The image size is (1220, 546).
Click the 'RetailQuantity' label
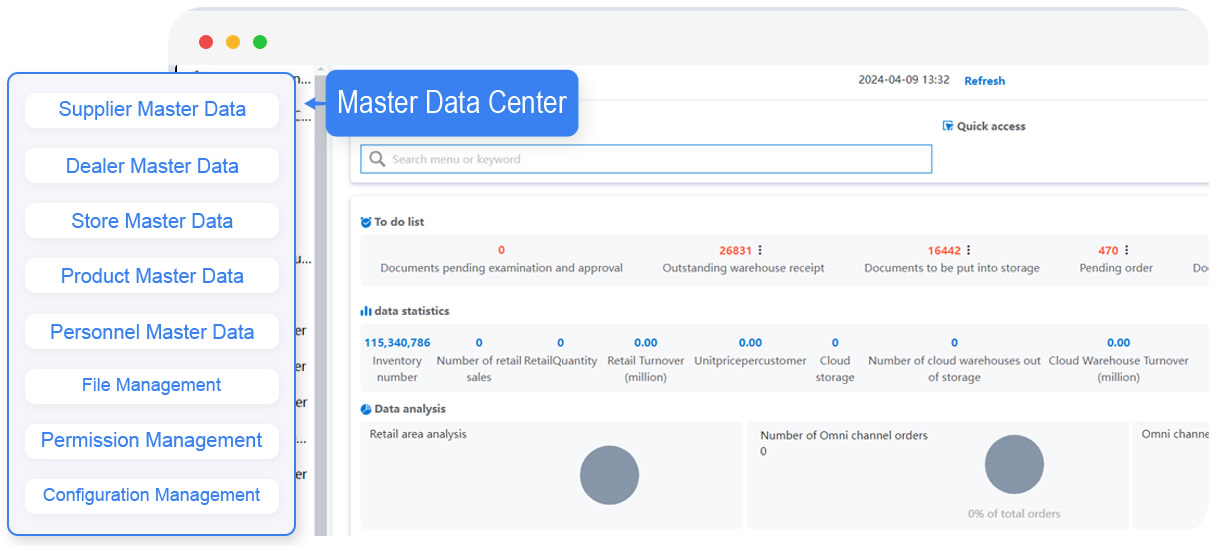tap(561, 361)
